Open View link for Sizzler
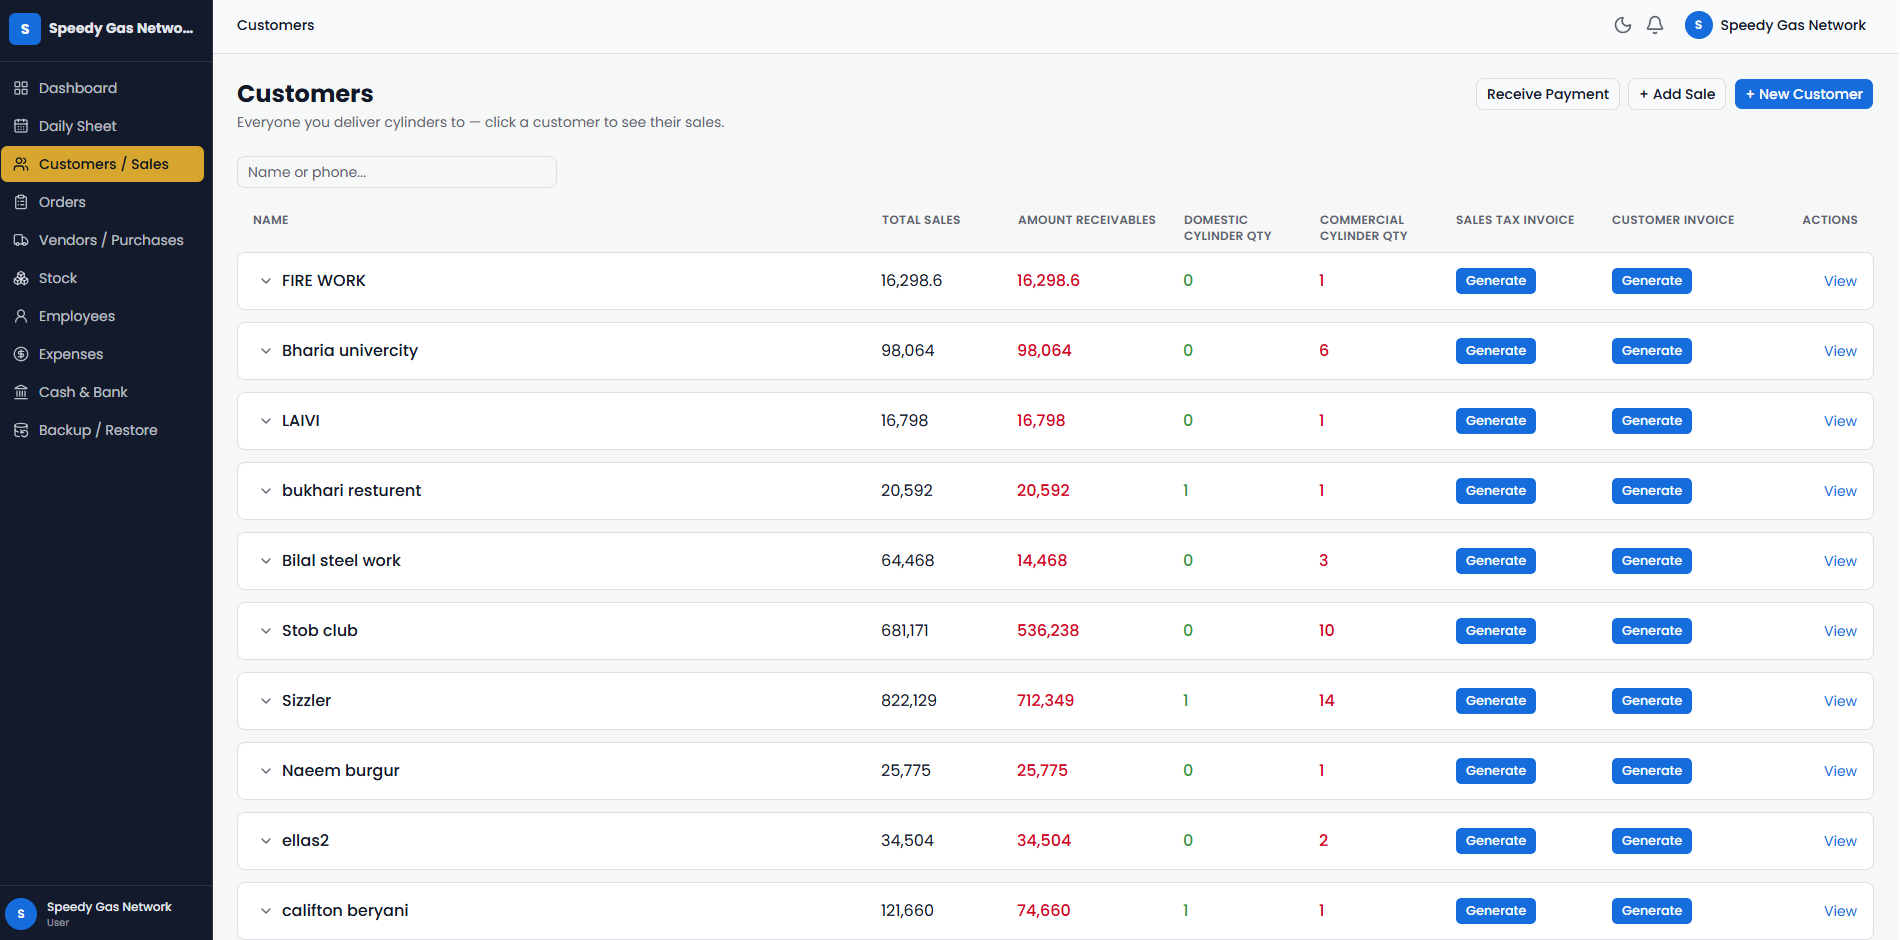 [x=1840, y=701]
